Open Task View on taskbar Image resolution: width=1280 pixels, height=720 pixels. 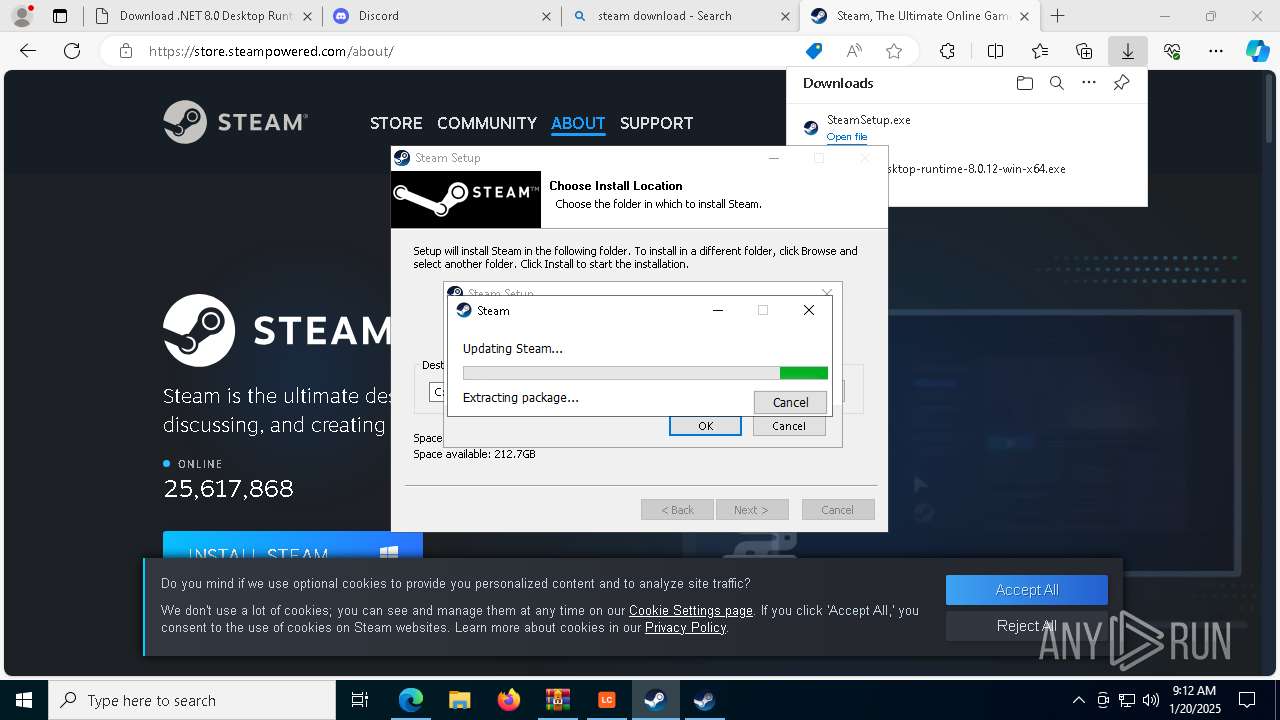point(360,700)
